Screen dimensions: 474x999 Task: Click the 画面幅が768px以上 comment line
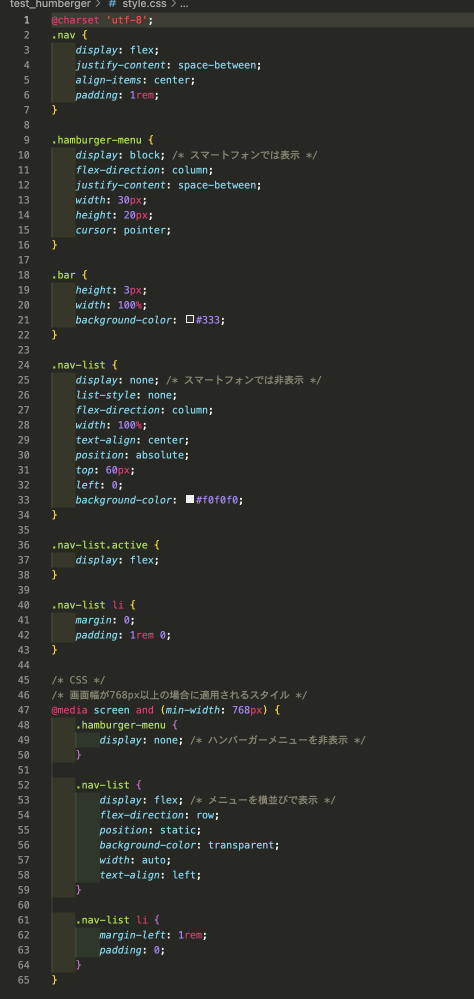180,694
